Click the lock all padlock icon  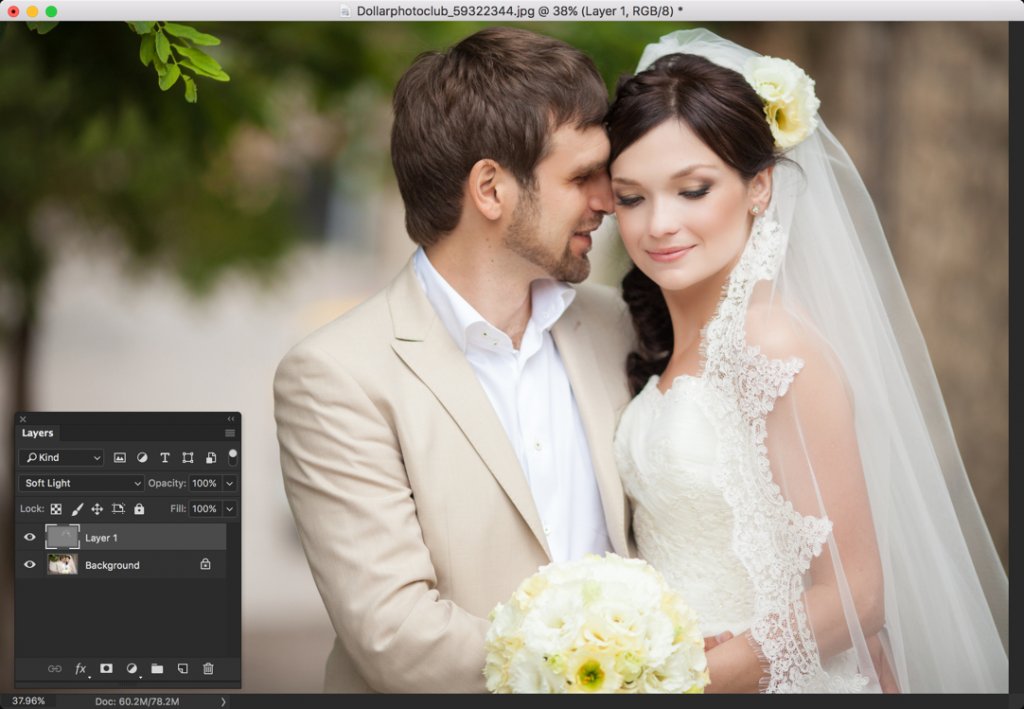(139, 509)
